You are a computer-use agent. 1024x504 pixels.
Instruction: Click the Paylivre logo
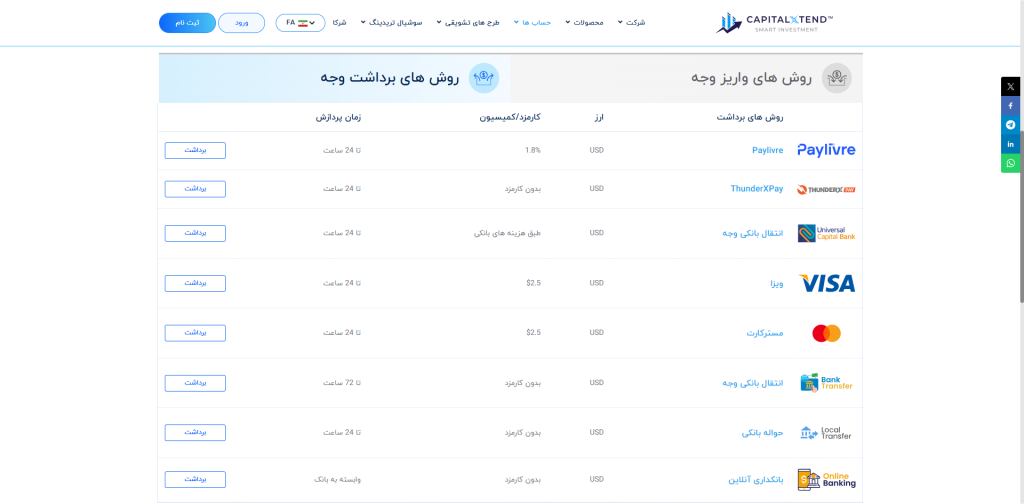pyautogui.click(x=826, y=150)
